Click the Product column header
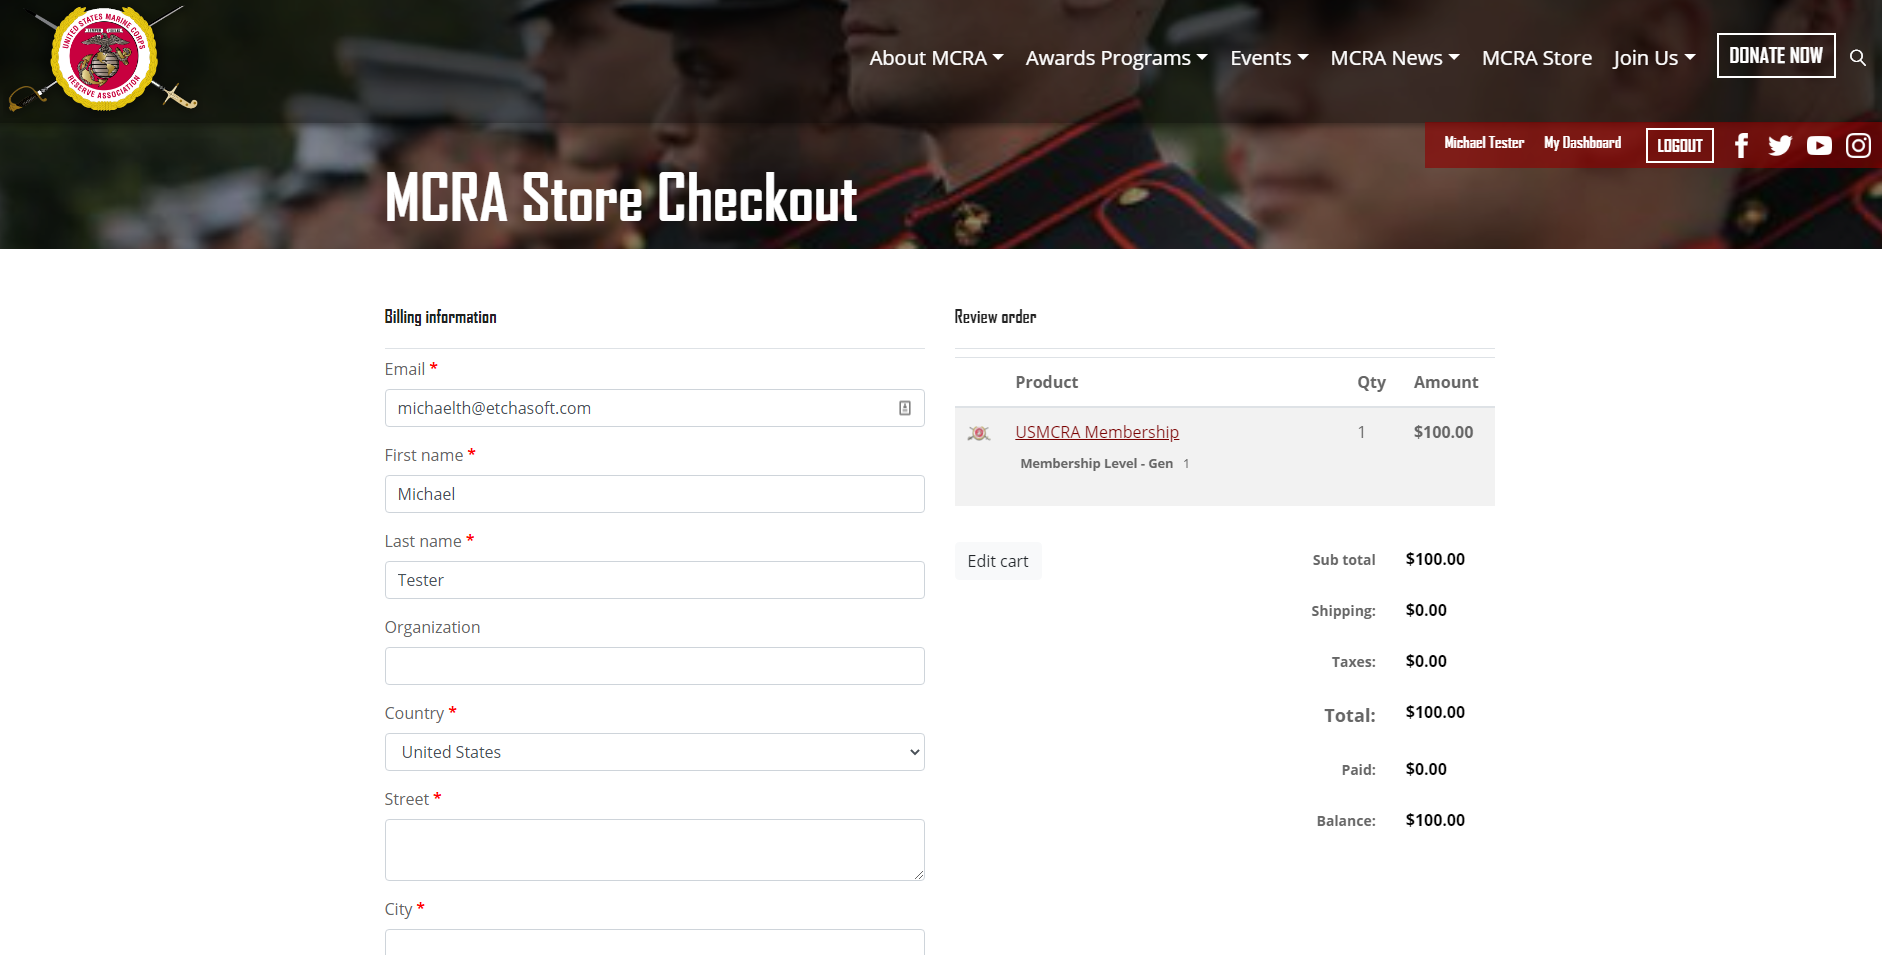The width and height of the screenshot is (1882, 955). click(1047, 382)
